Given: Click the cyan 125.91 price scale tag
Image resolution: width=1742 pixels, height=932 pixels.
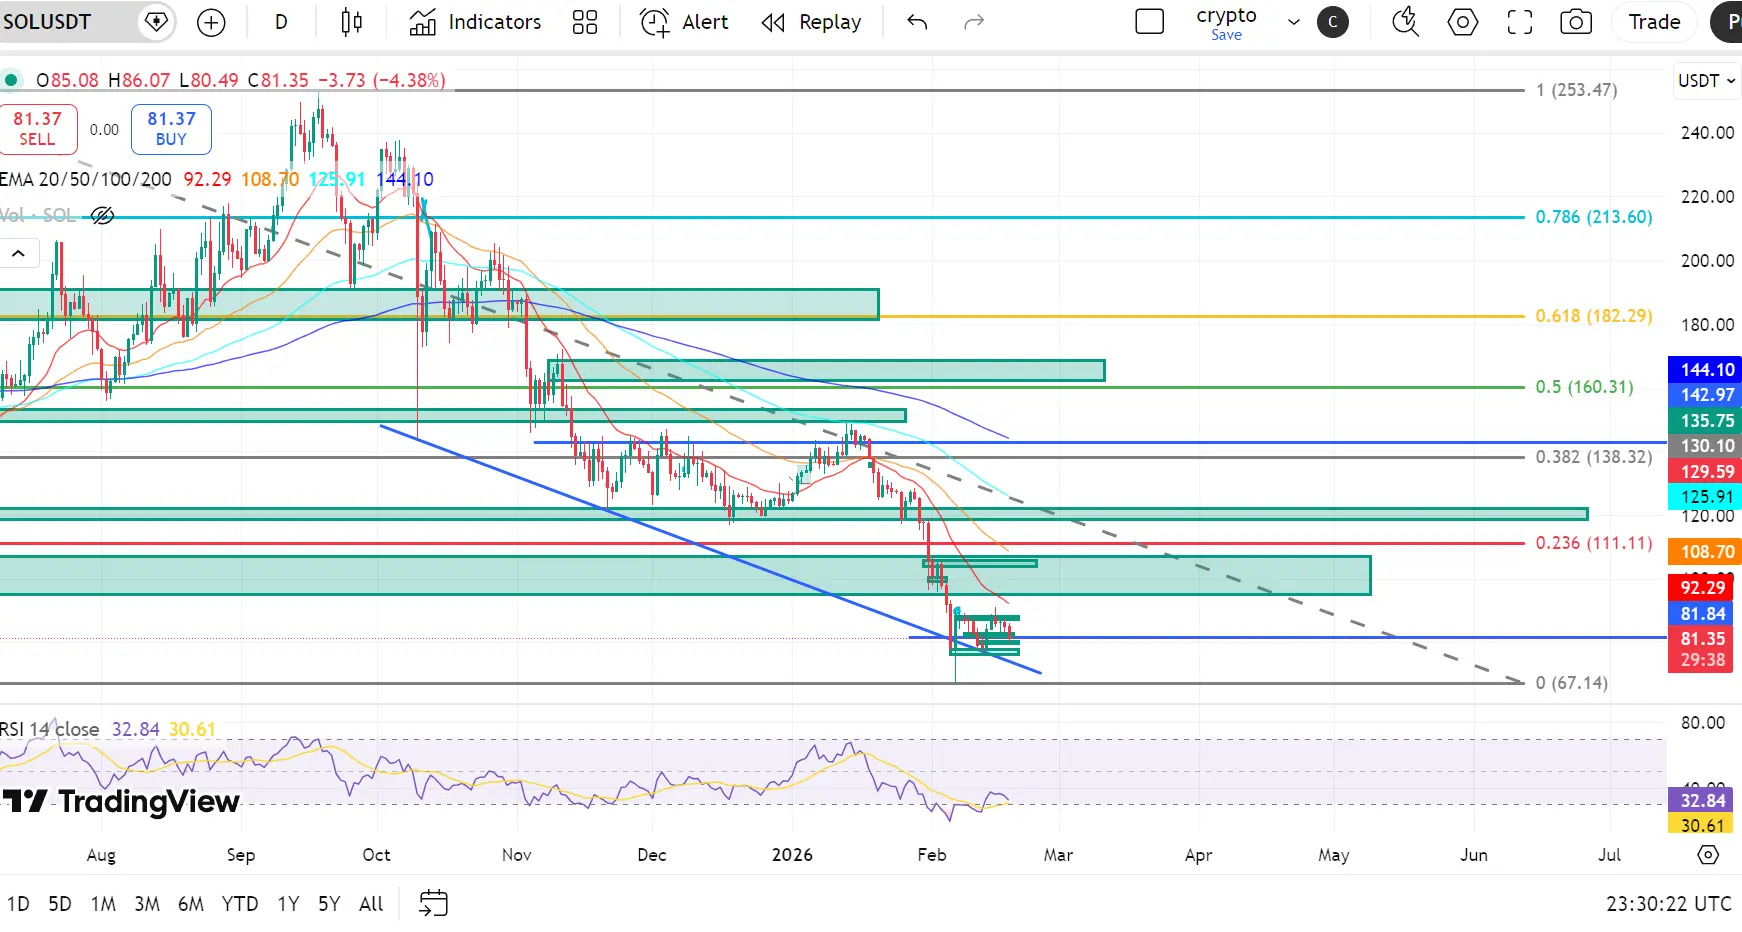Looking at the screenshot, I should 1705,497.
